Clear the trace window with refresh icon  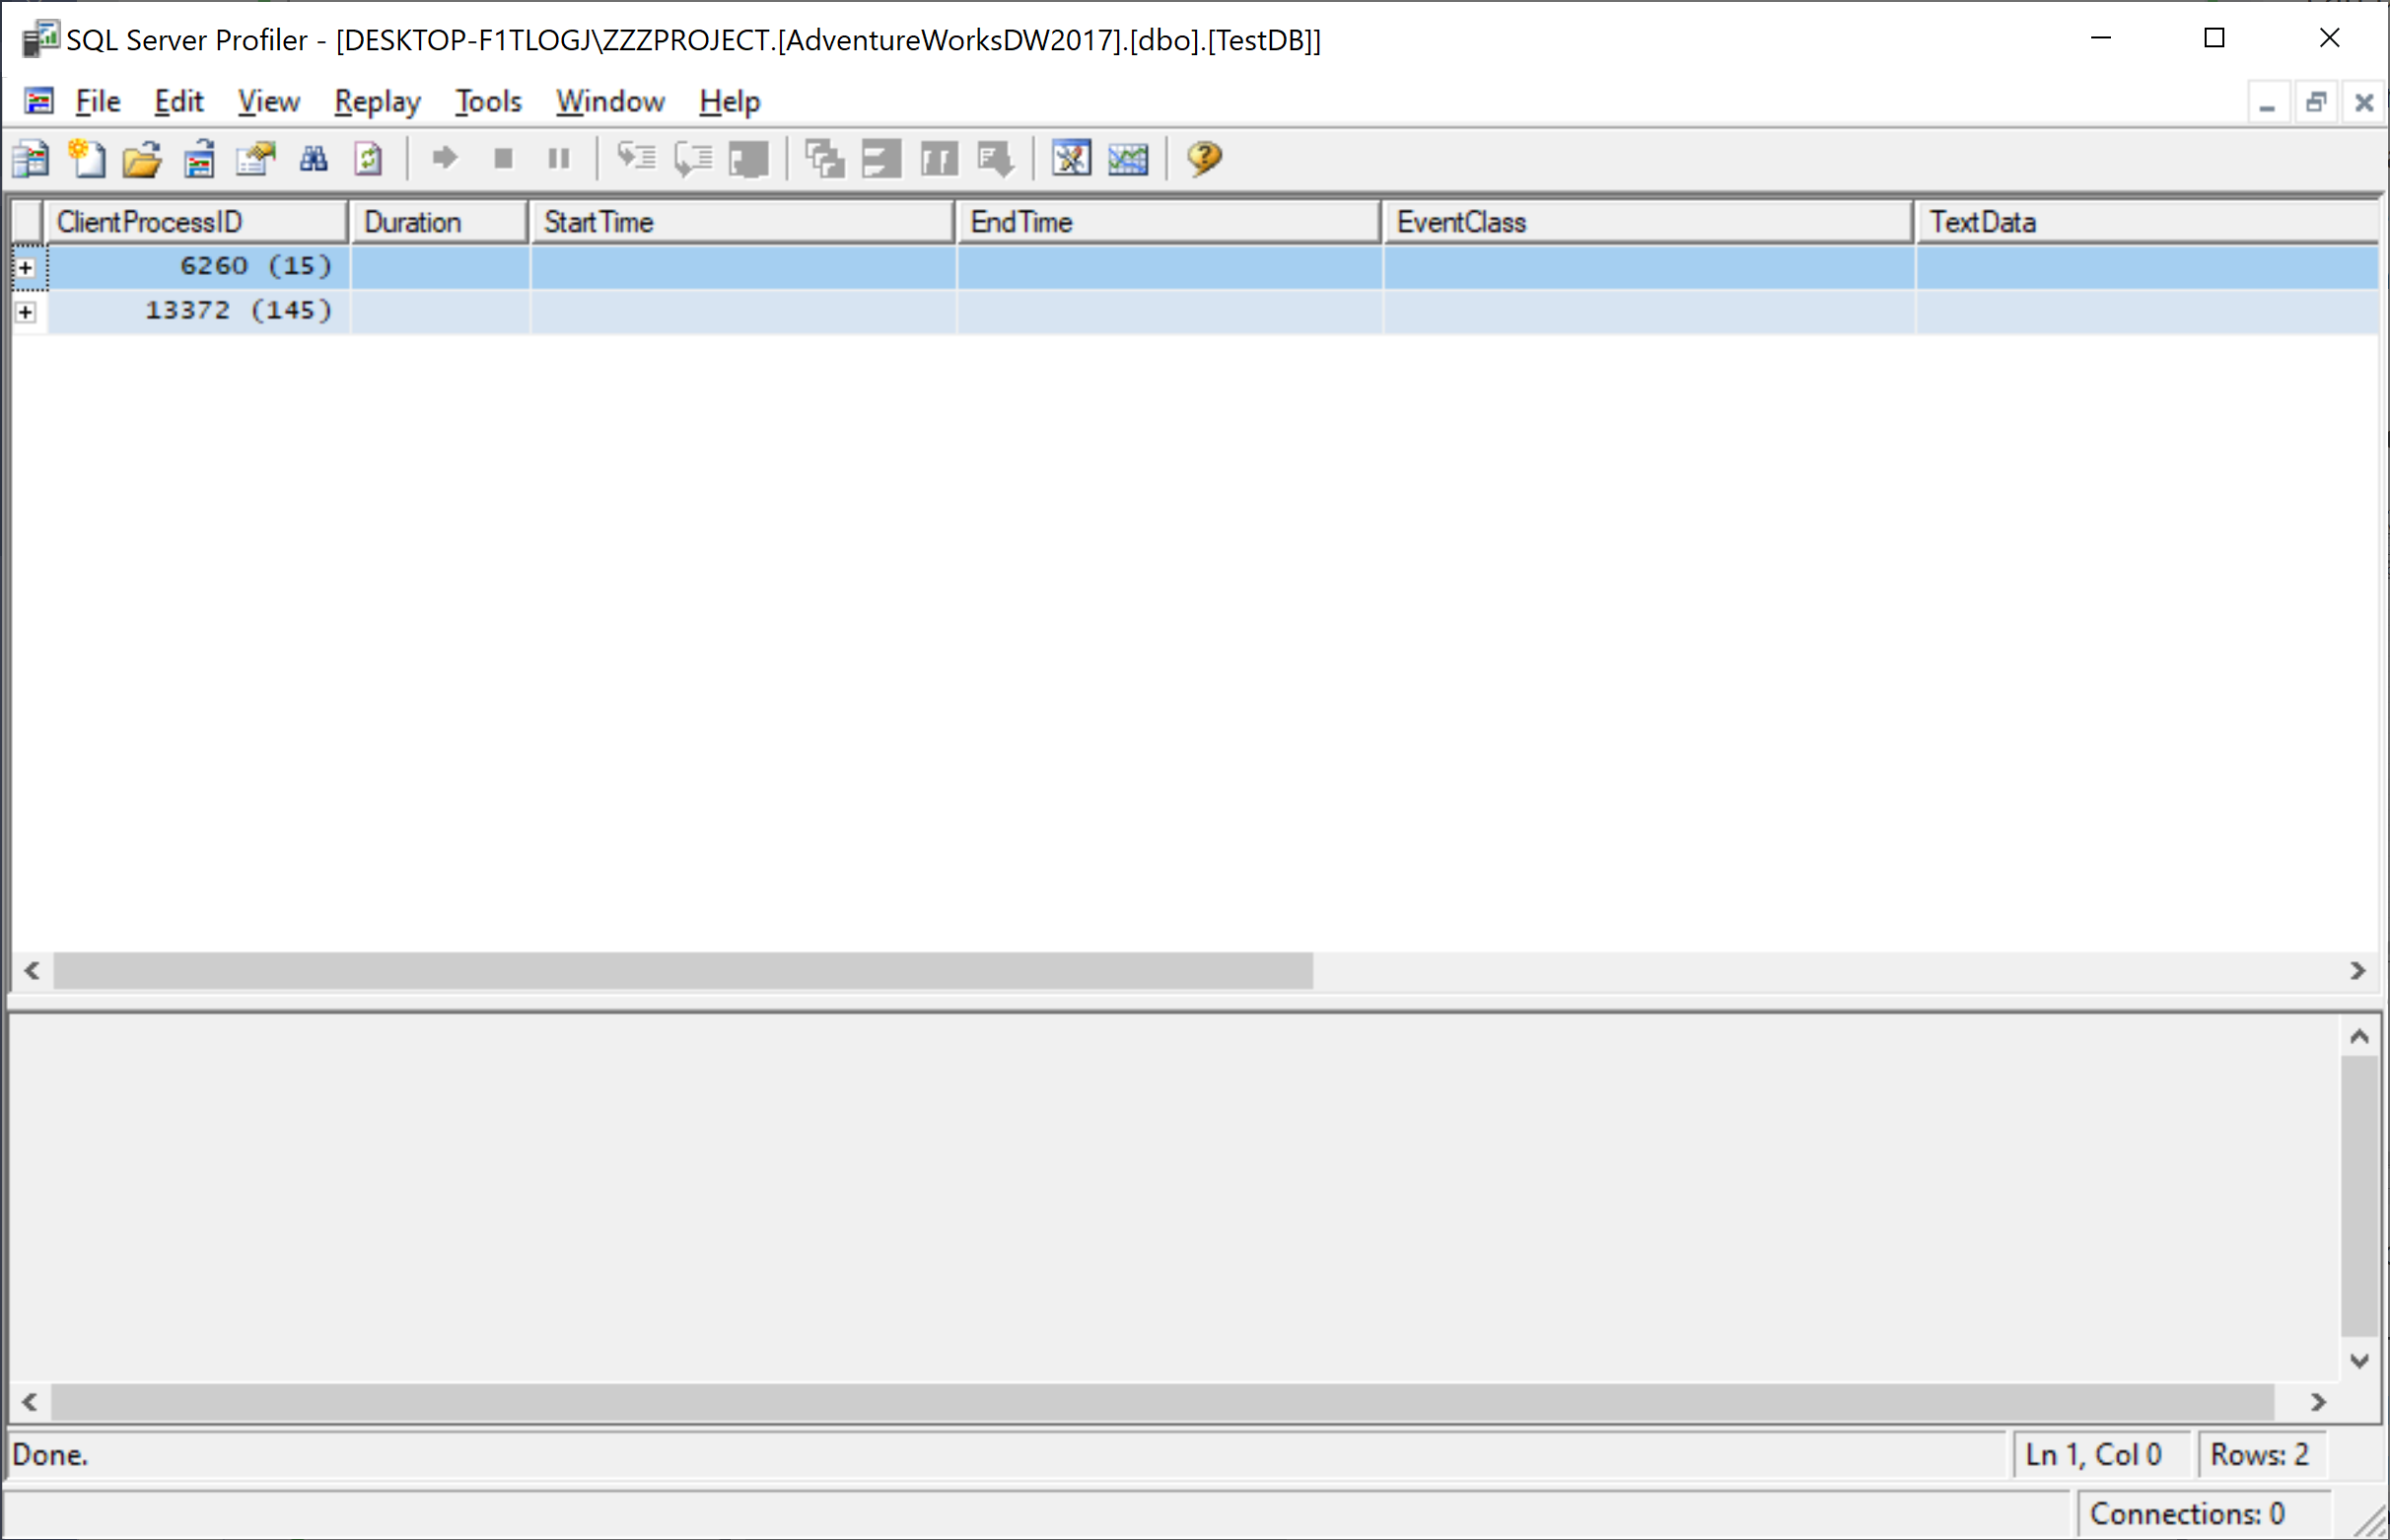(369, 159)
